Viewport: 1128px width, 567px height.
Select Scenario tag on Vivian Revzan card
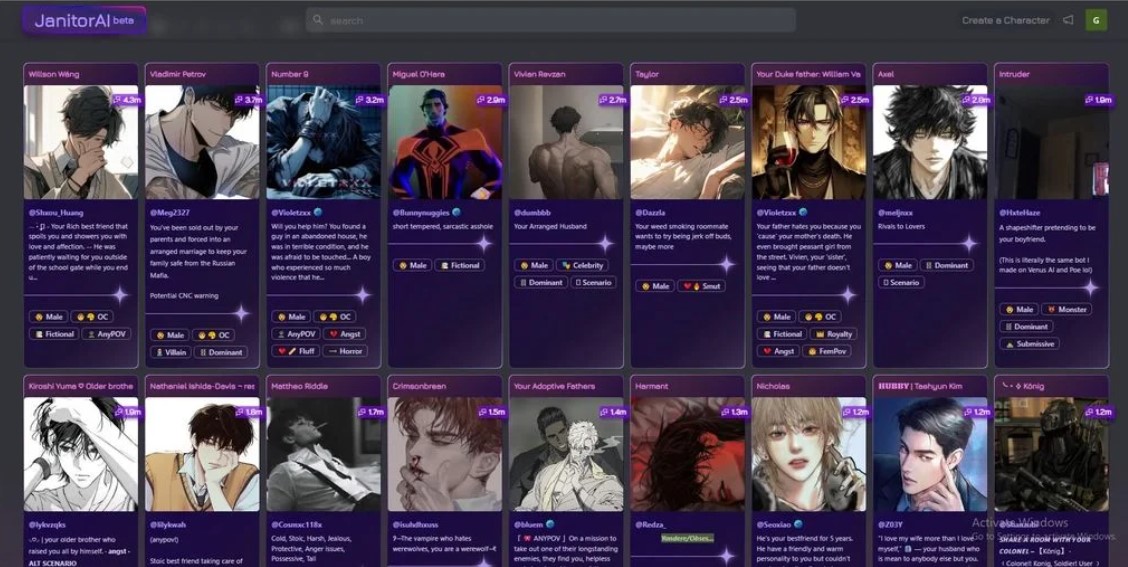point(593,283)
